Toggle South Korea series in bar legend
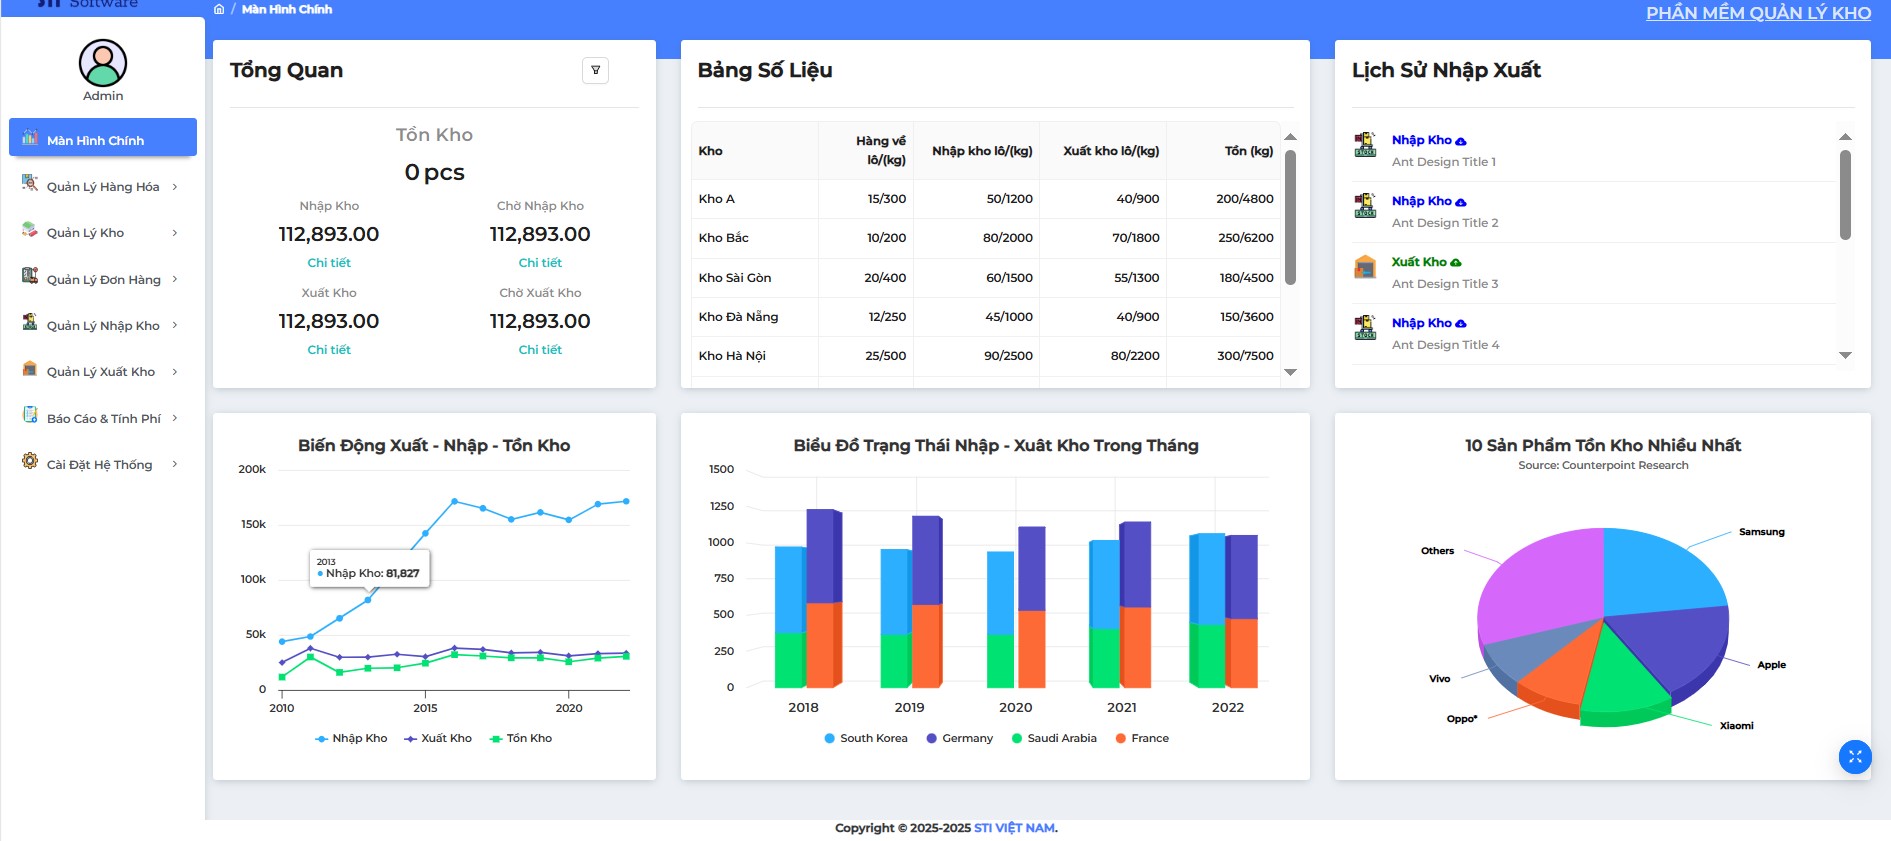The width and height of the screenshot is (1891, 841). pyautogui.click(x=866, y=739)
